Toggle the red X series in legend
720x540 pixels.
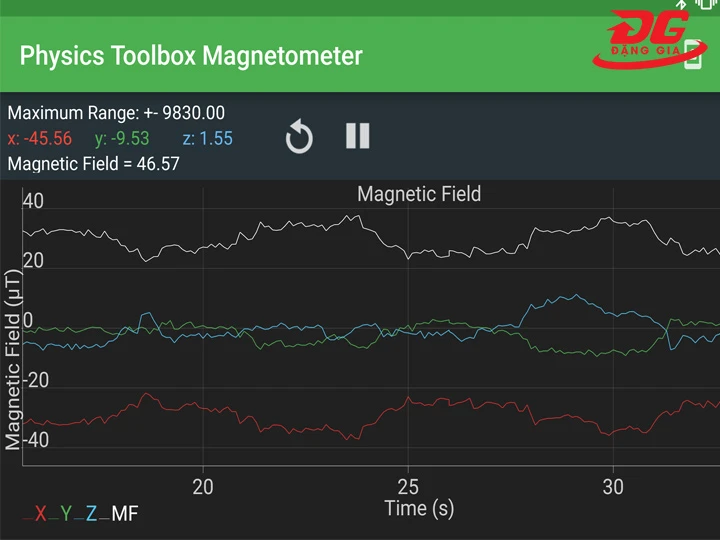(40, 514)
